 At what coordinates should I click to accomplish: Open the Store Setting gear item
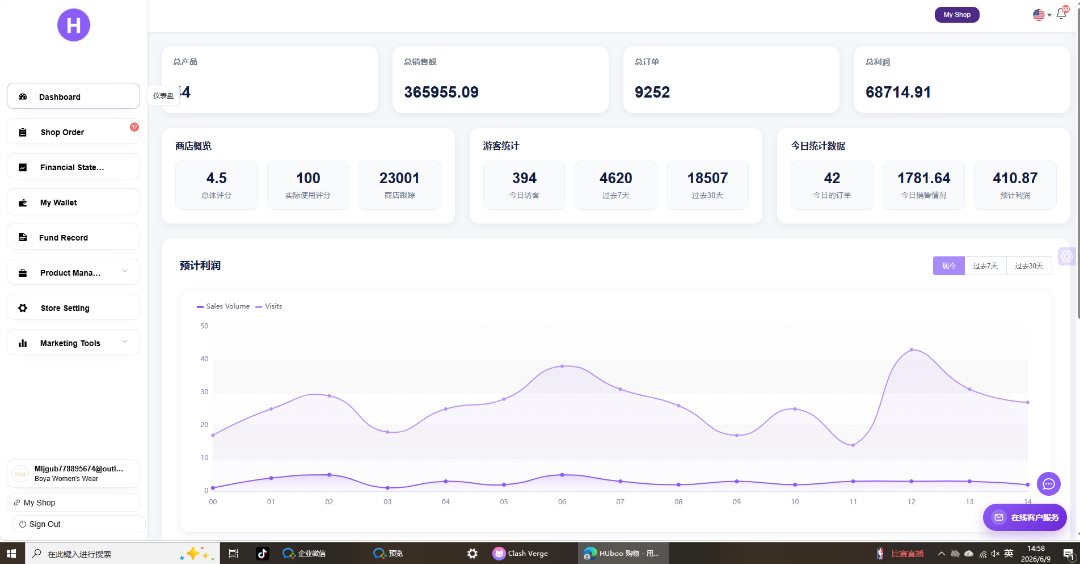73,308
